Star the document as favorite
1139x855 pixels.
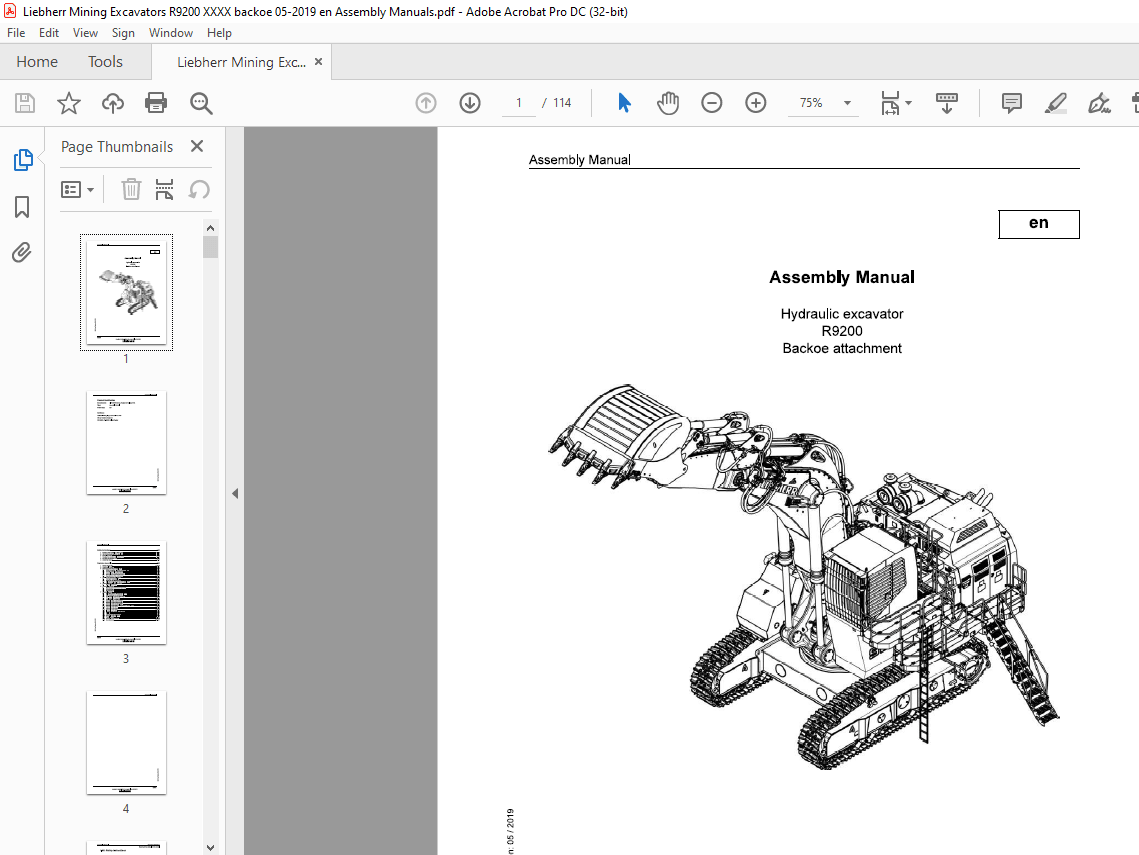click(68, 103)
